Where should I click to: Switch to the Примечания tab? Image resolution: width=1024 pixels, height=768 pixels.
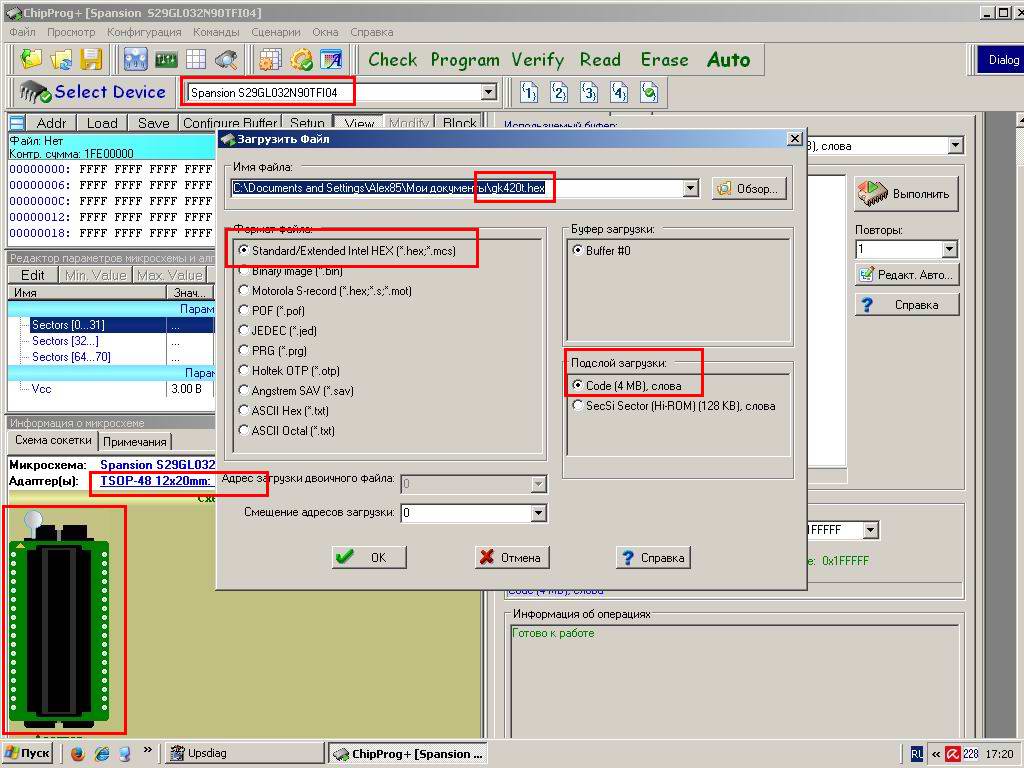click(135, 442)
